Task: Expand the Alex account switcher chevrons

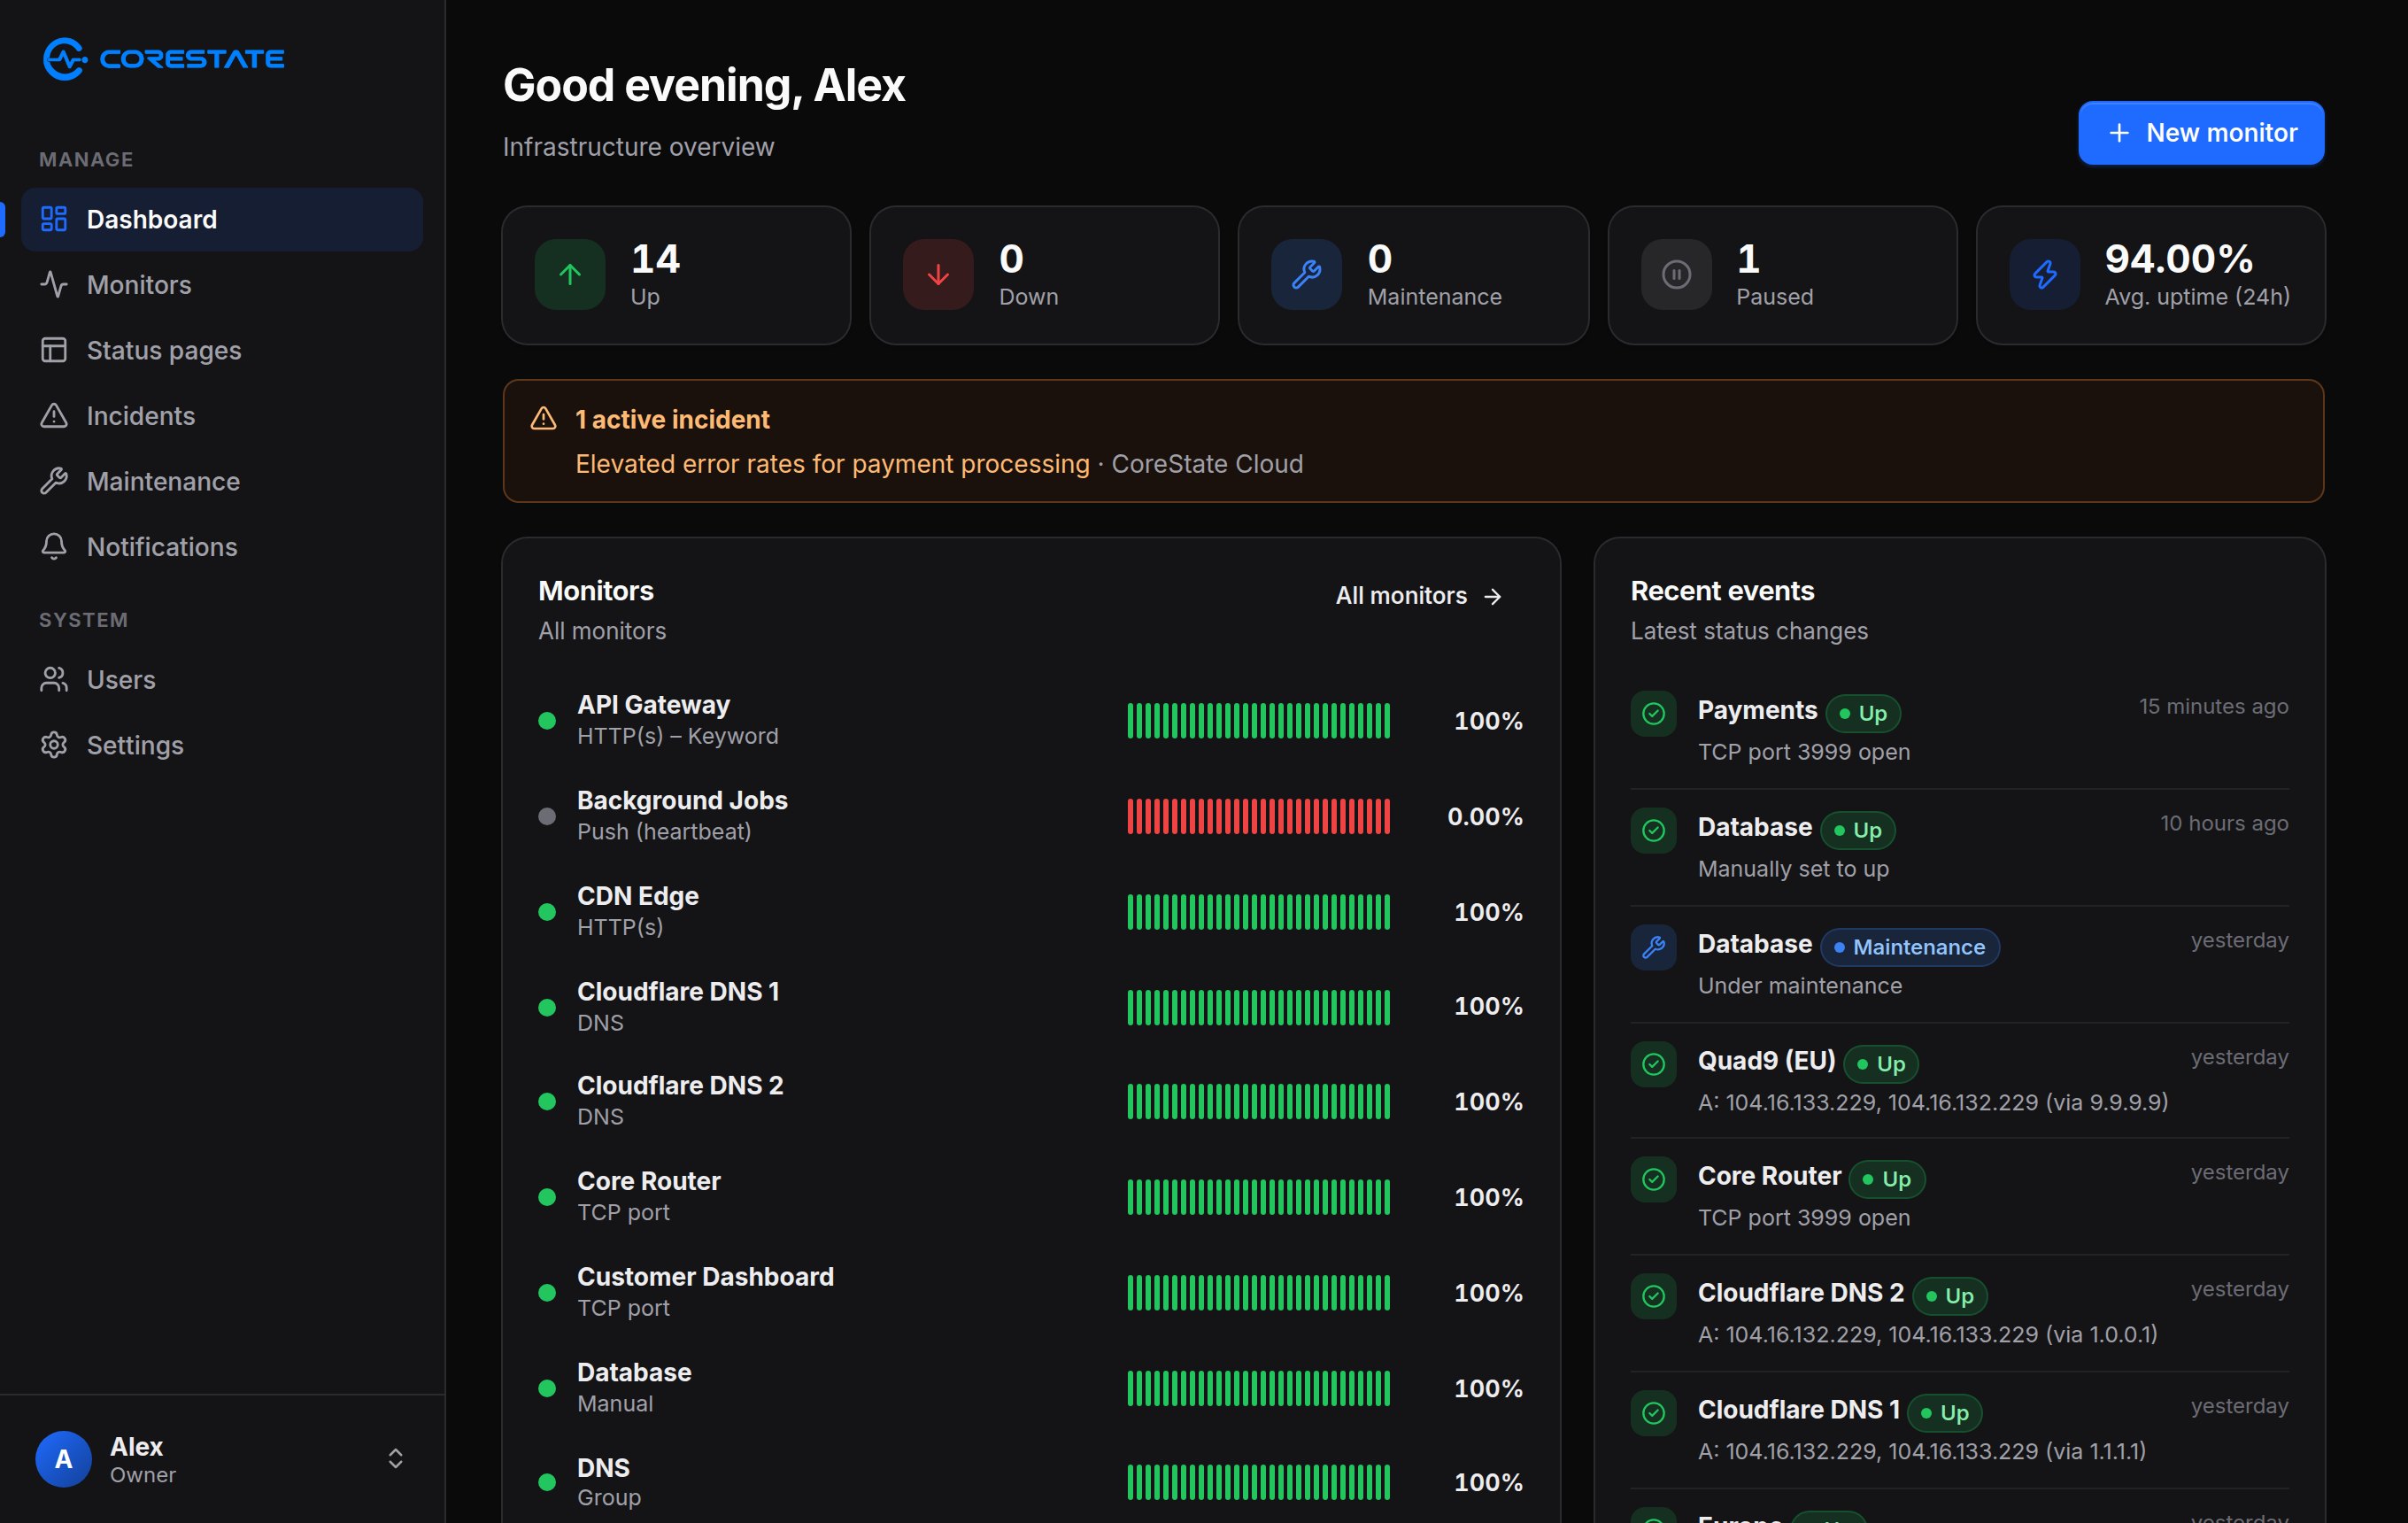Action: click(395, 1459)
